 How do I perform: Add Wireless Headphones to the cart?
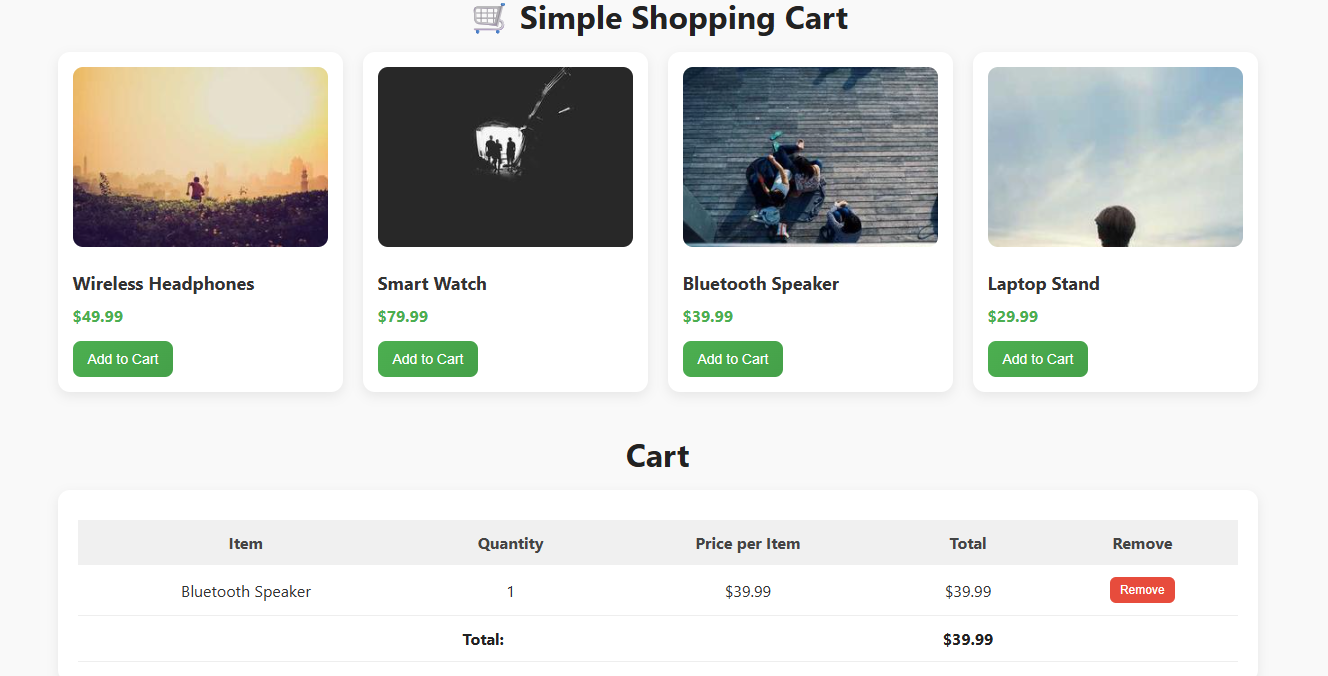123,359
